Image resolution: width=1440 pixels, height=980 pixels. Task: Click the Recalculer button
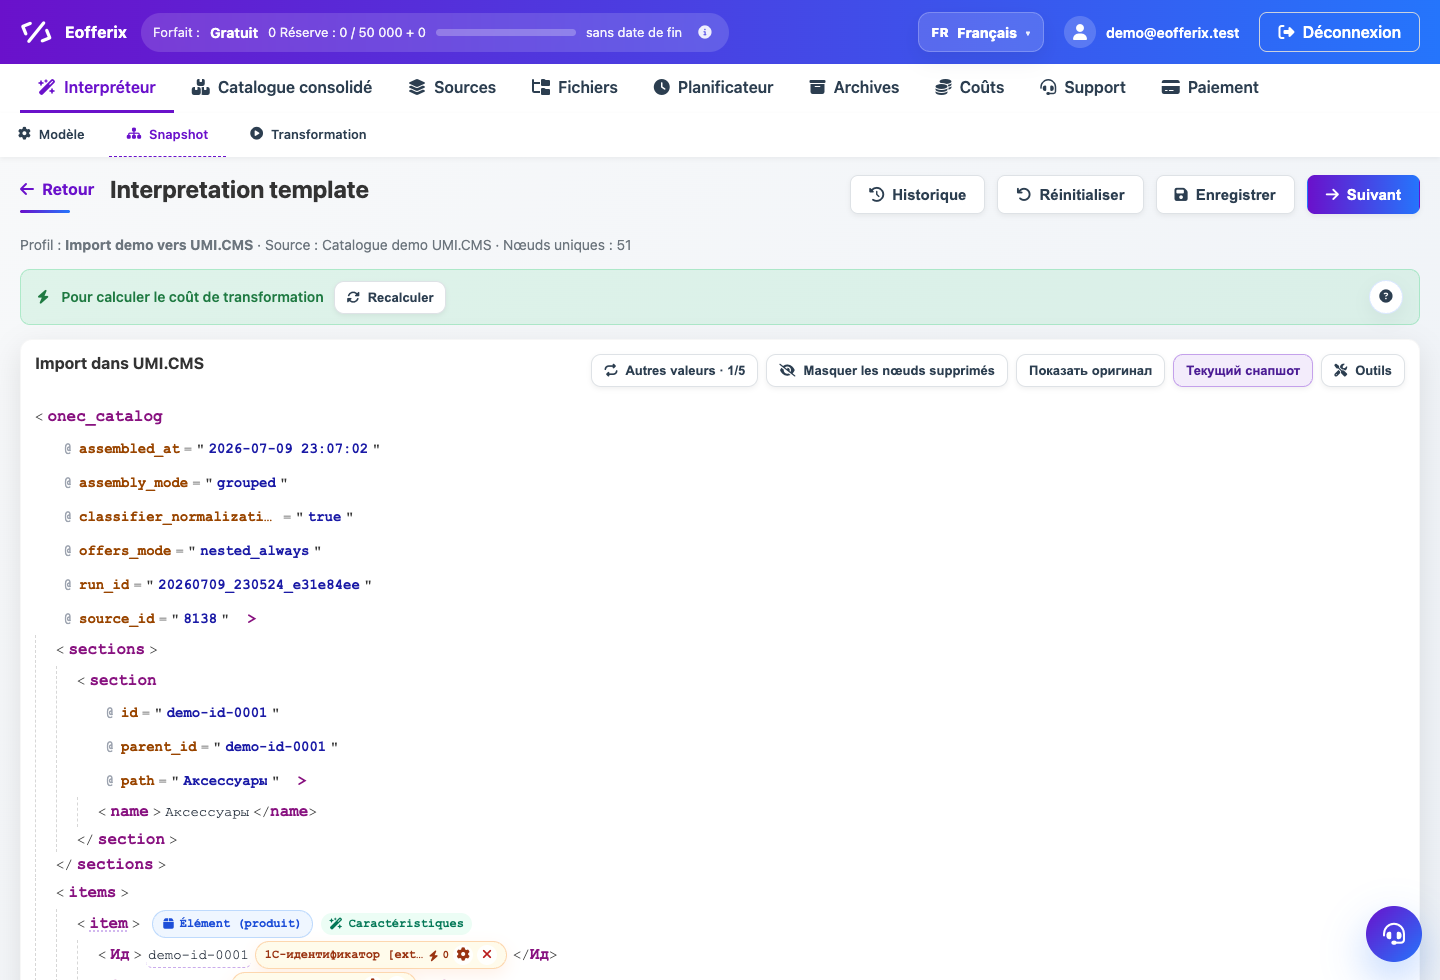tap(390, 297)
